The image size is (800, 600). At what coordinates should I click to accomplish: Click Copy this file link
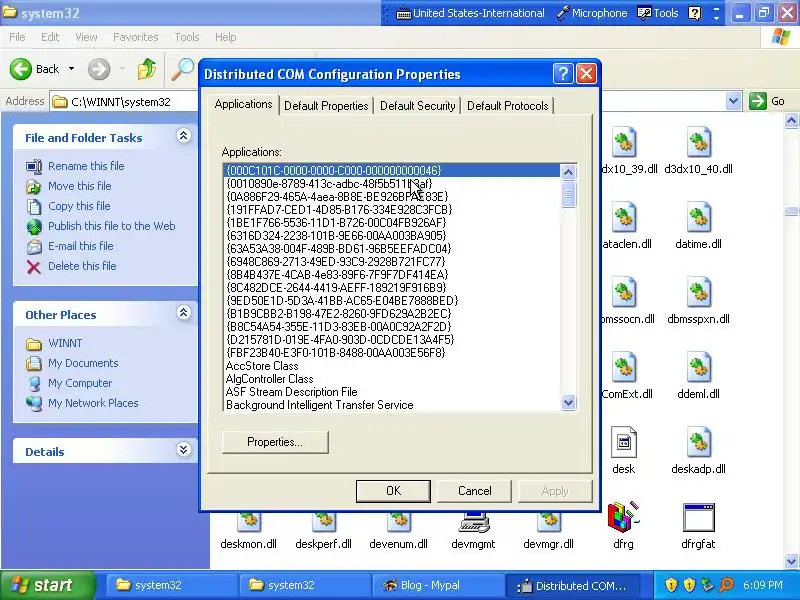point(79,206)
